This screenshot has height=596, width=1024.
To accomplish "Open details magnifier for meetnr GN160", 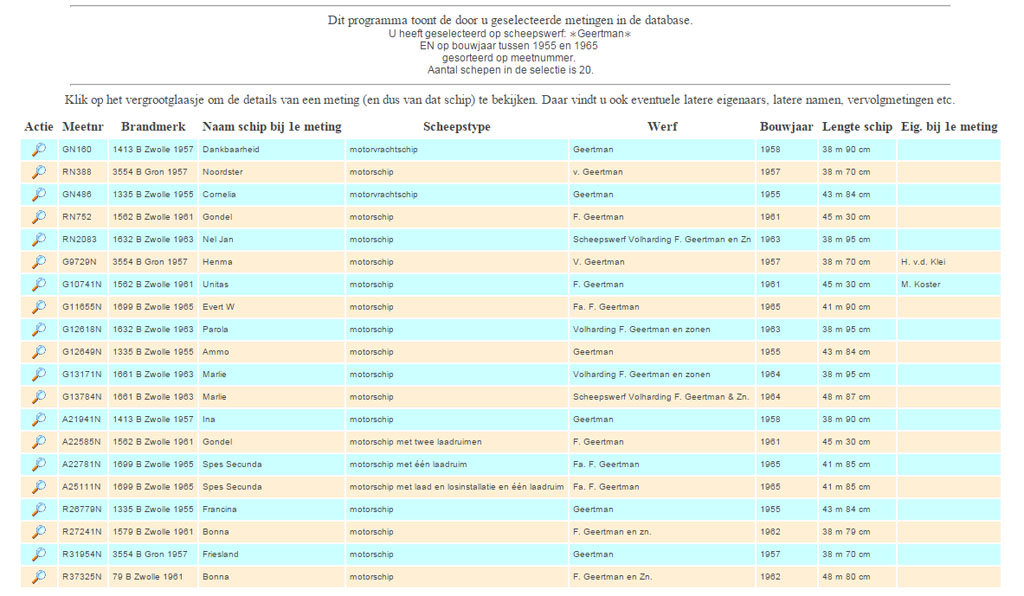I will point(38,150).
